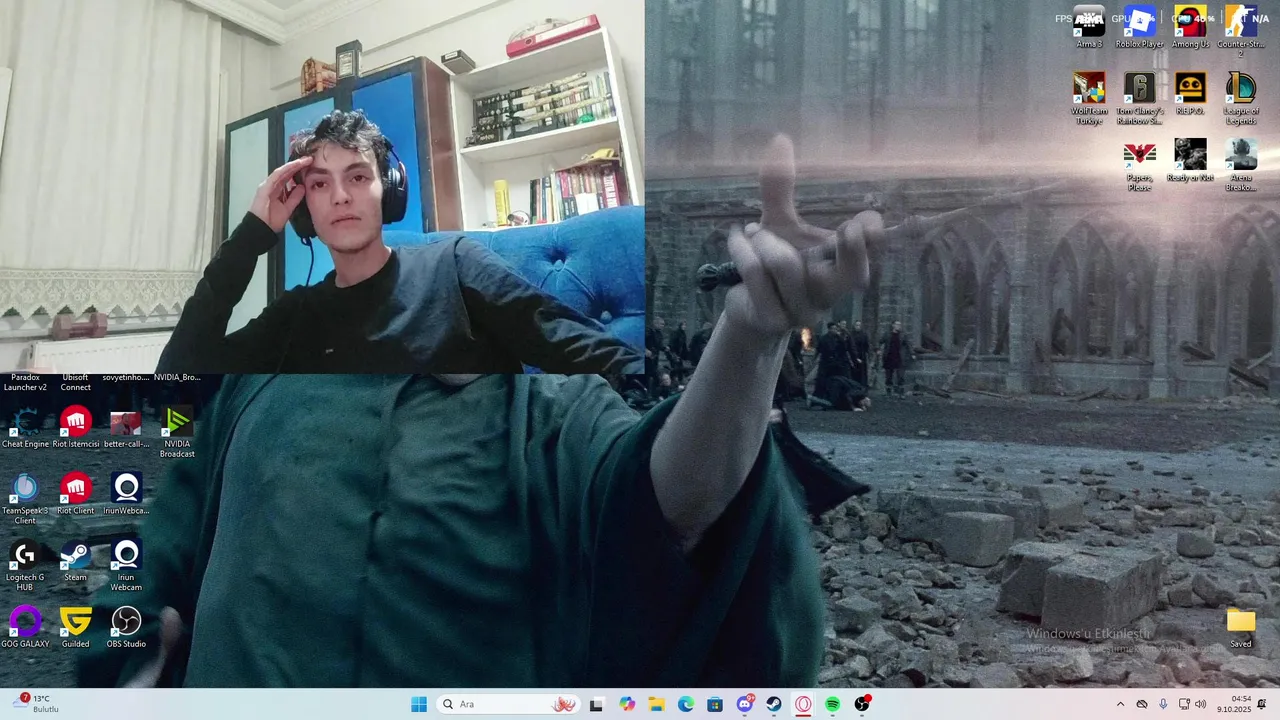Screen dimensions: 1280x720
Task: Open Microsoft Store from the taskbar
Action: tap(715, 704)
